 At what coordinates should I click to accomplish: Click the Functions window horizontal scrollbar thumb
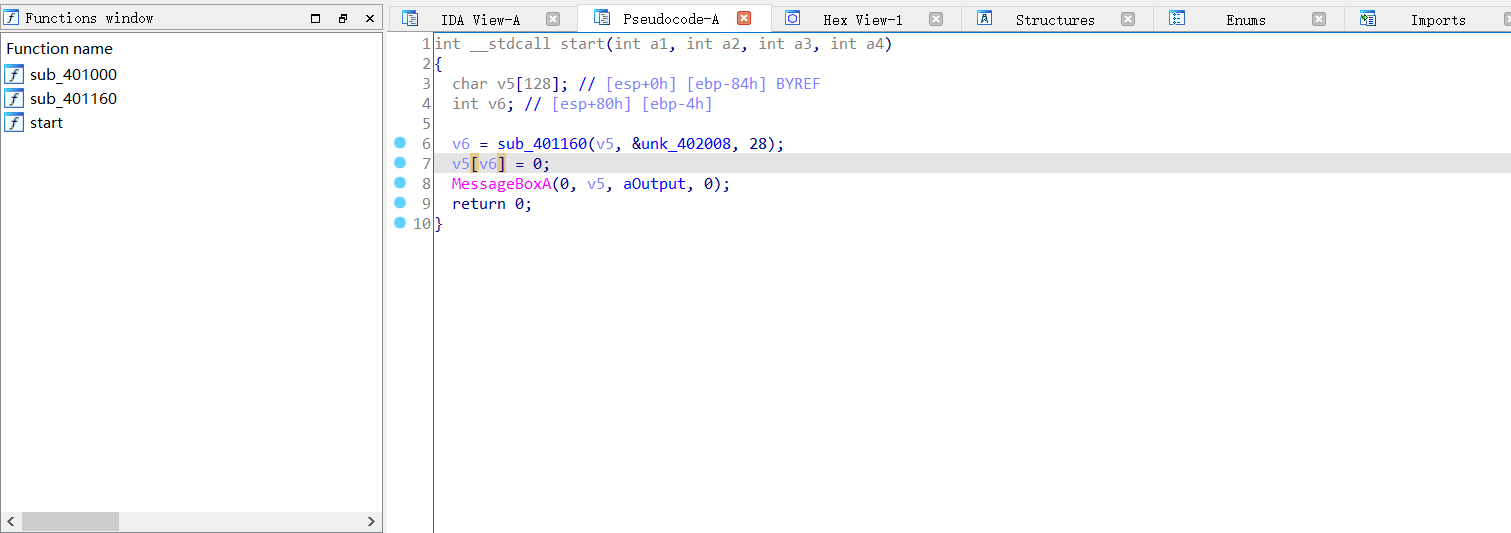click(x=70, y=522)
